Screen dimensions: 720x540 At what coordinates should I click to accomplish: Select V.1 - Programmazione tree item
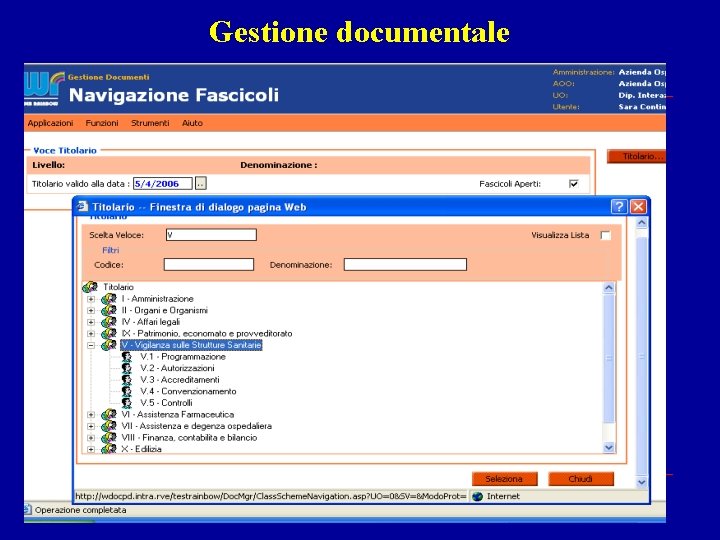[x=183, y=357]
